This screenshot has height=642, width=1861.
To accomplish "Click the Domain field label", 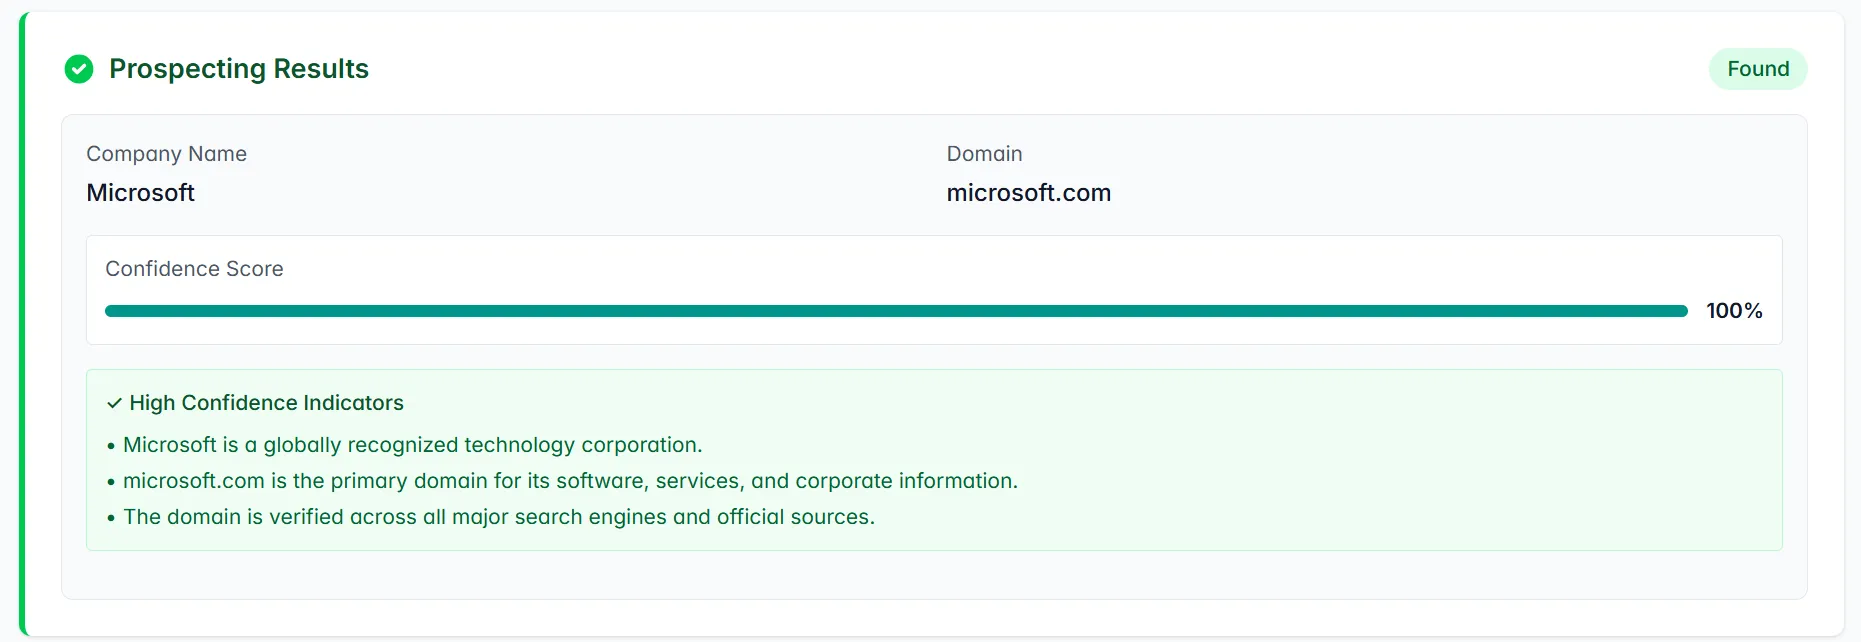I will 984,154.
